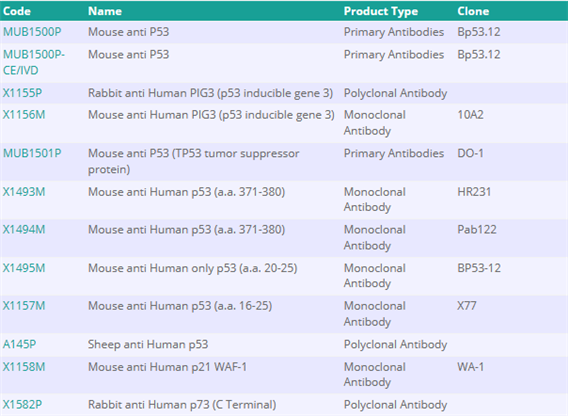The height and width of the screenshot is (416, 568).
Task: Click the Clone column header
Action: pos(473,11)
